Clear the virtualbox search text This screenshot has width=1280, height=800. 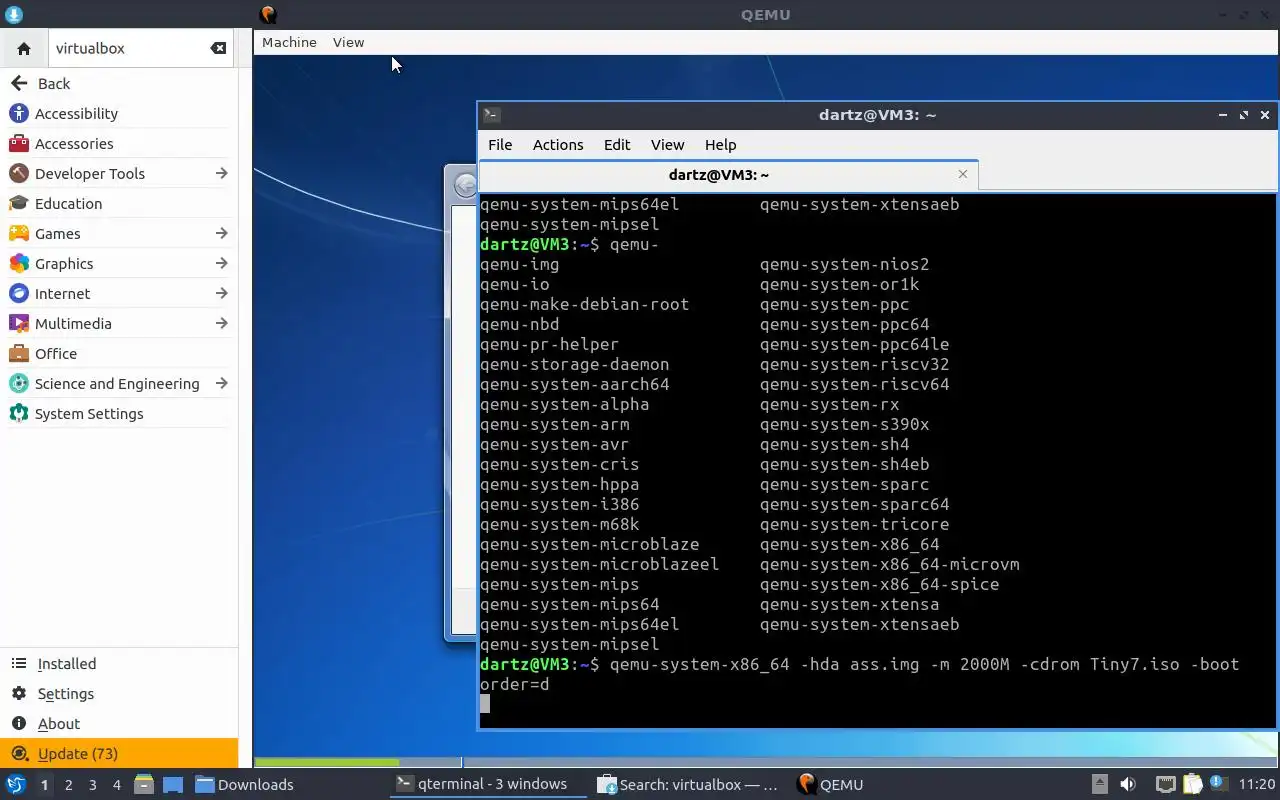click(x=217, y=48)
